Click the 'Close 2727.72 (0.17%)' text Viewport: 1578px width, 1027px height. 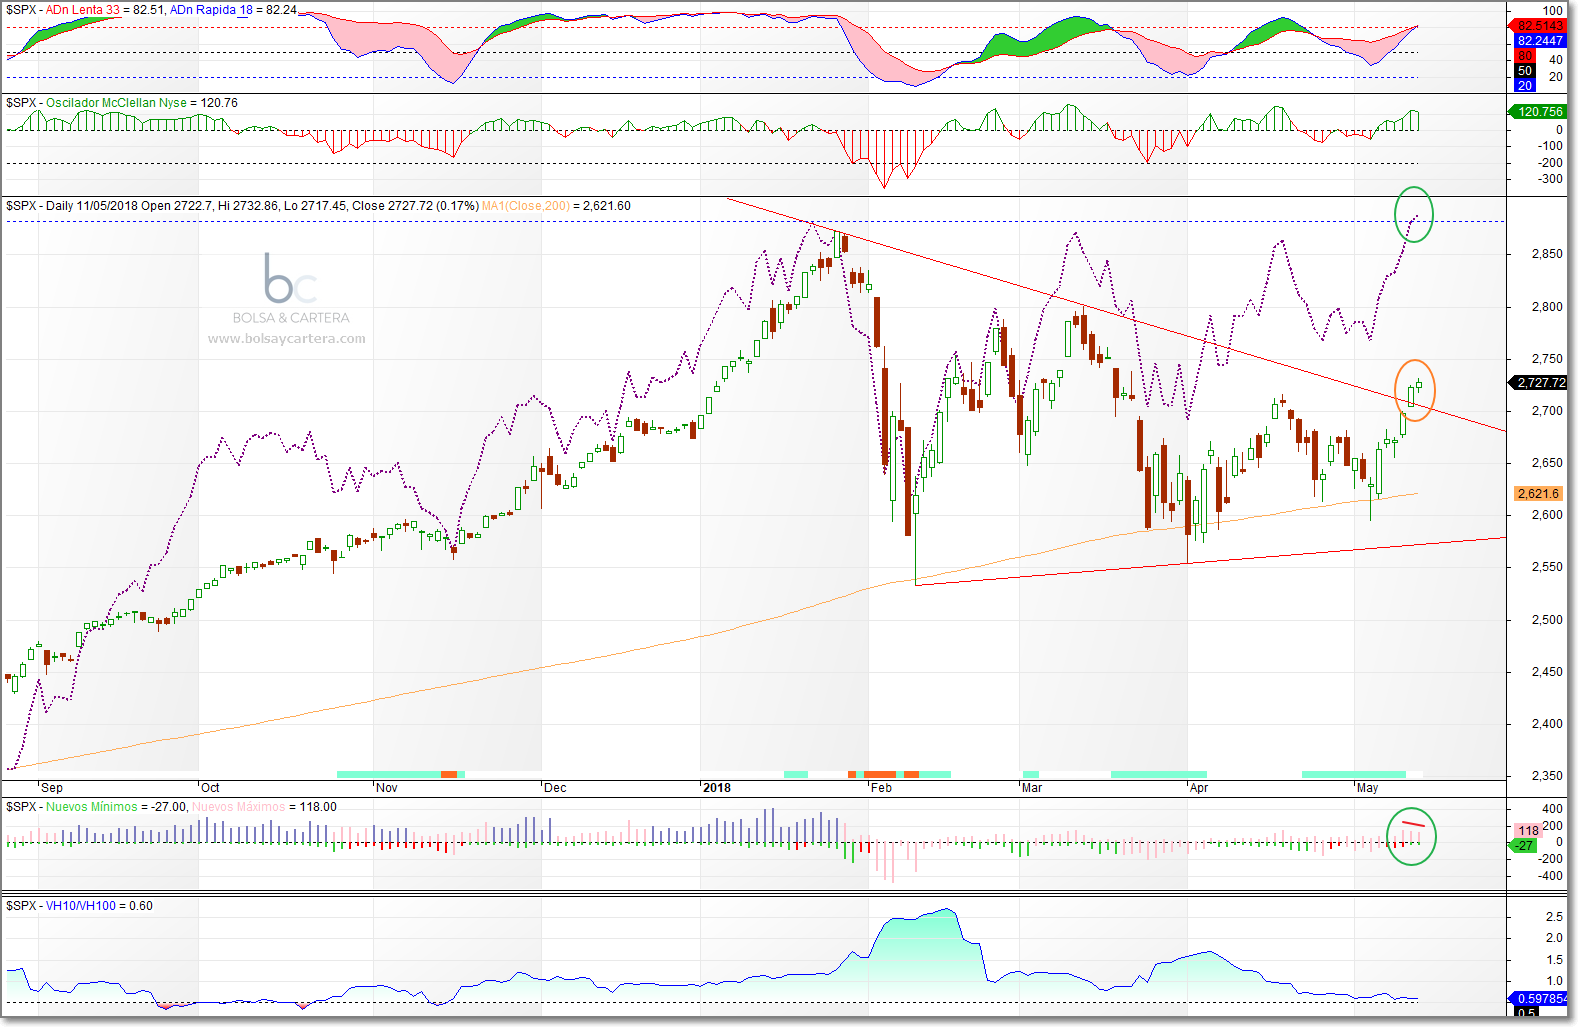tap(415, 206)
